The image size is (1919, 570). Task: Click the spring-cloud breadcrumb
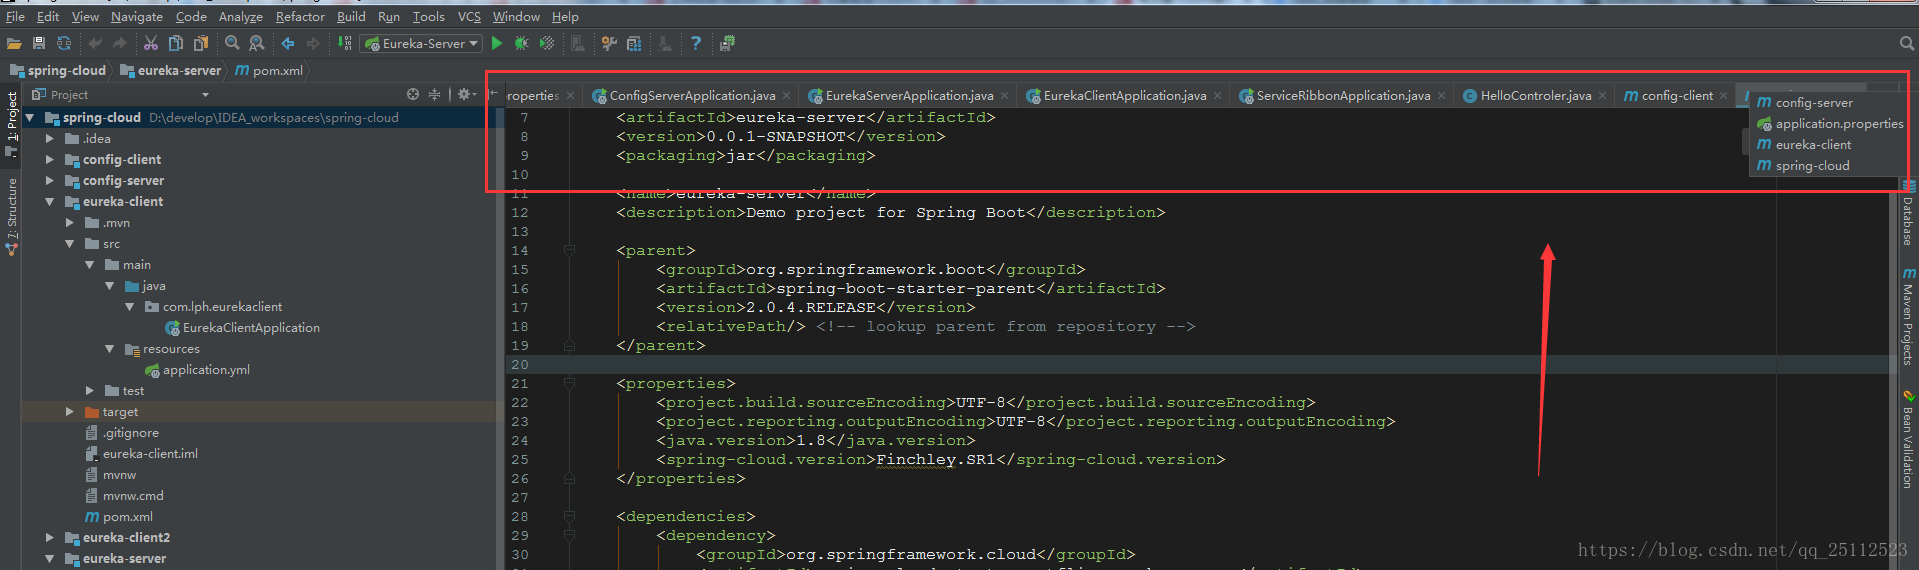coord(58,71)
